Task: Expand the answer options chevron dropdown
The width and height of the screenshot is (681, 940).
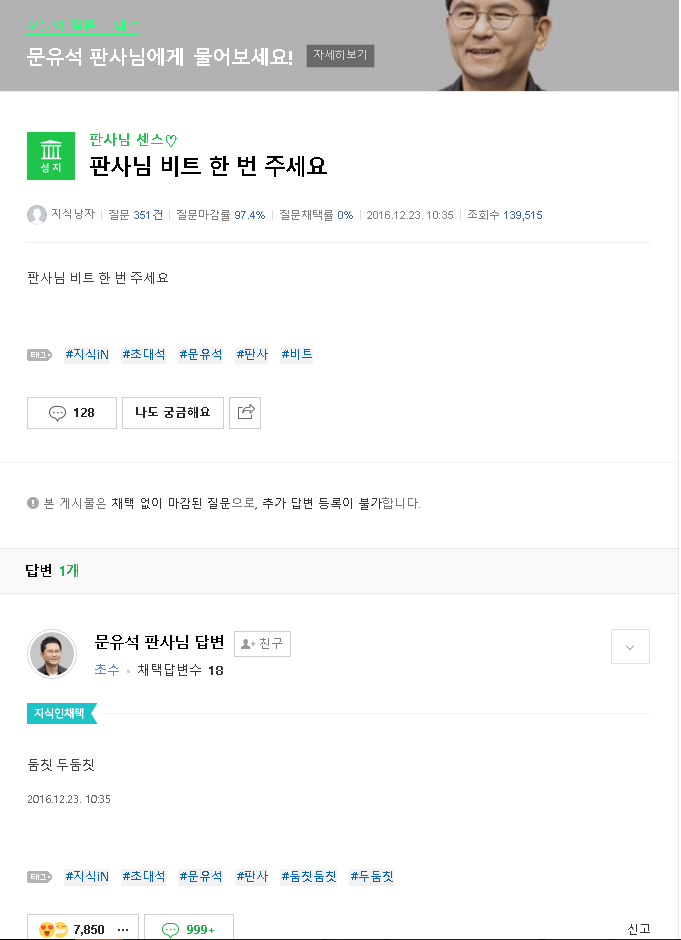Action: 630,647
